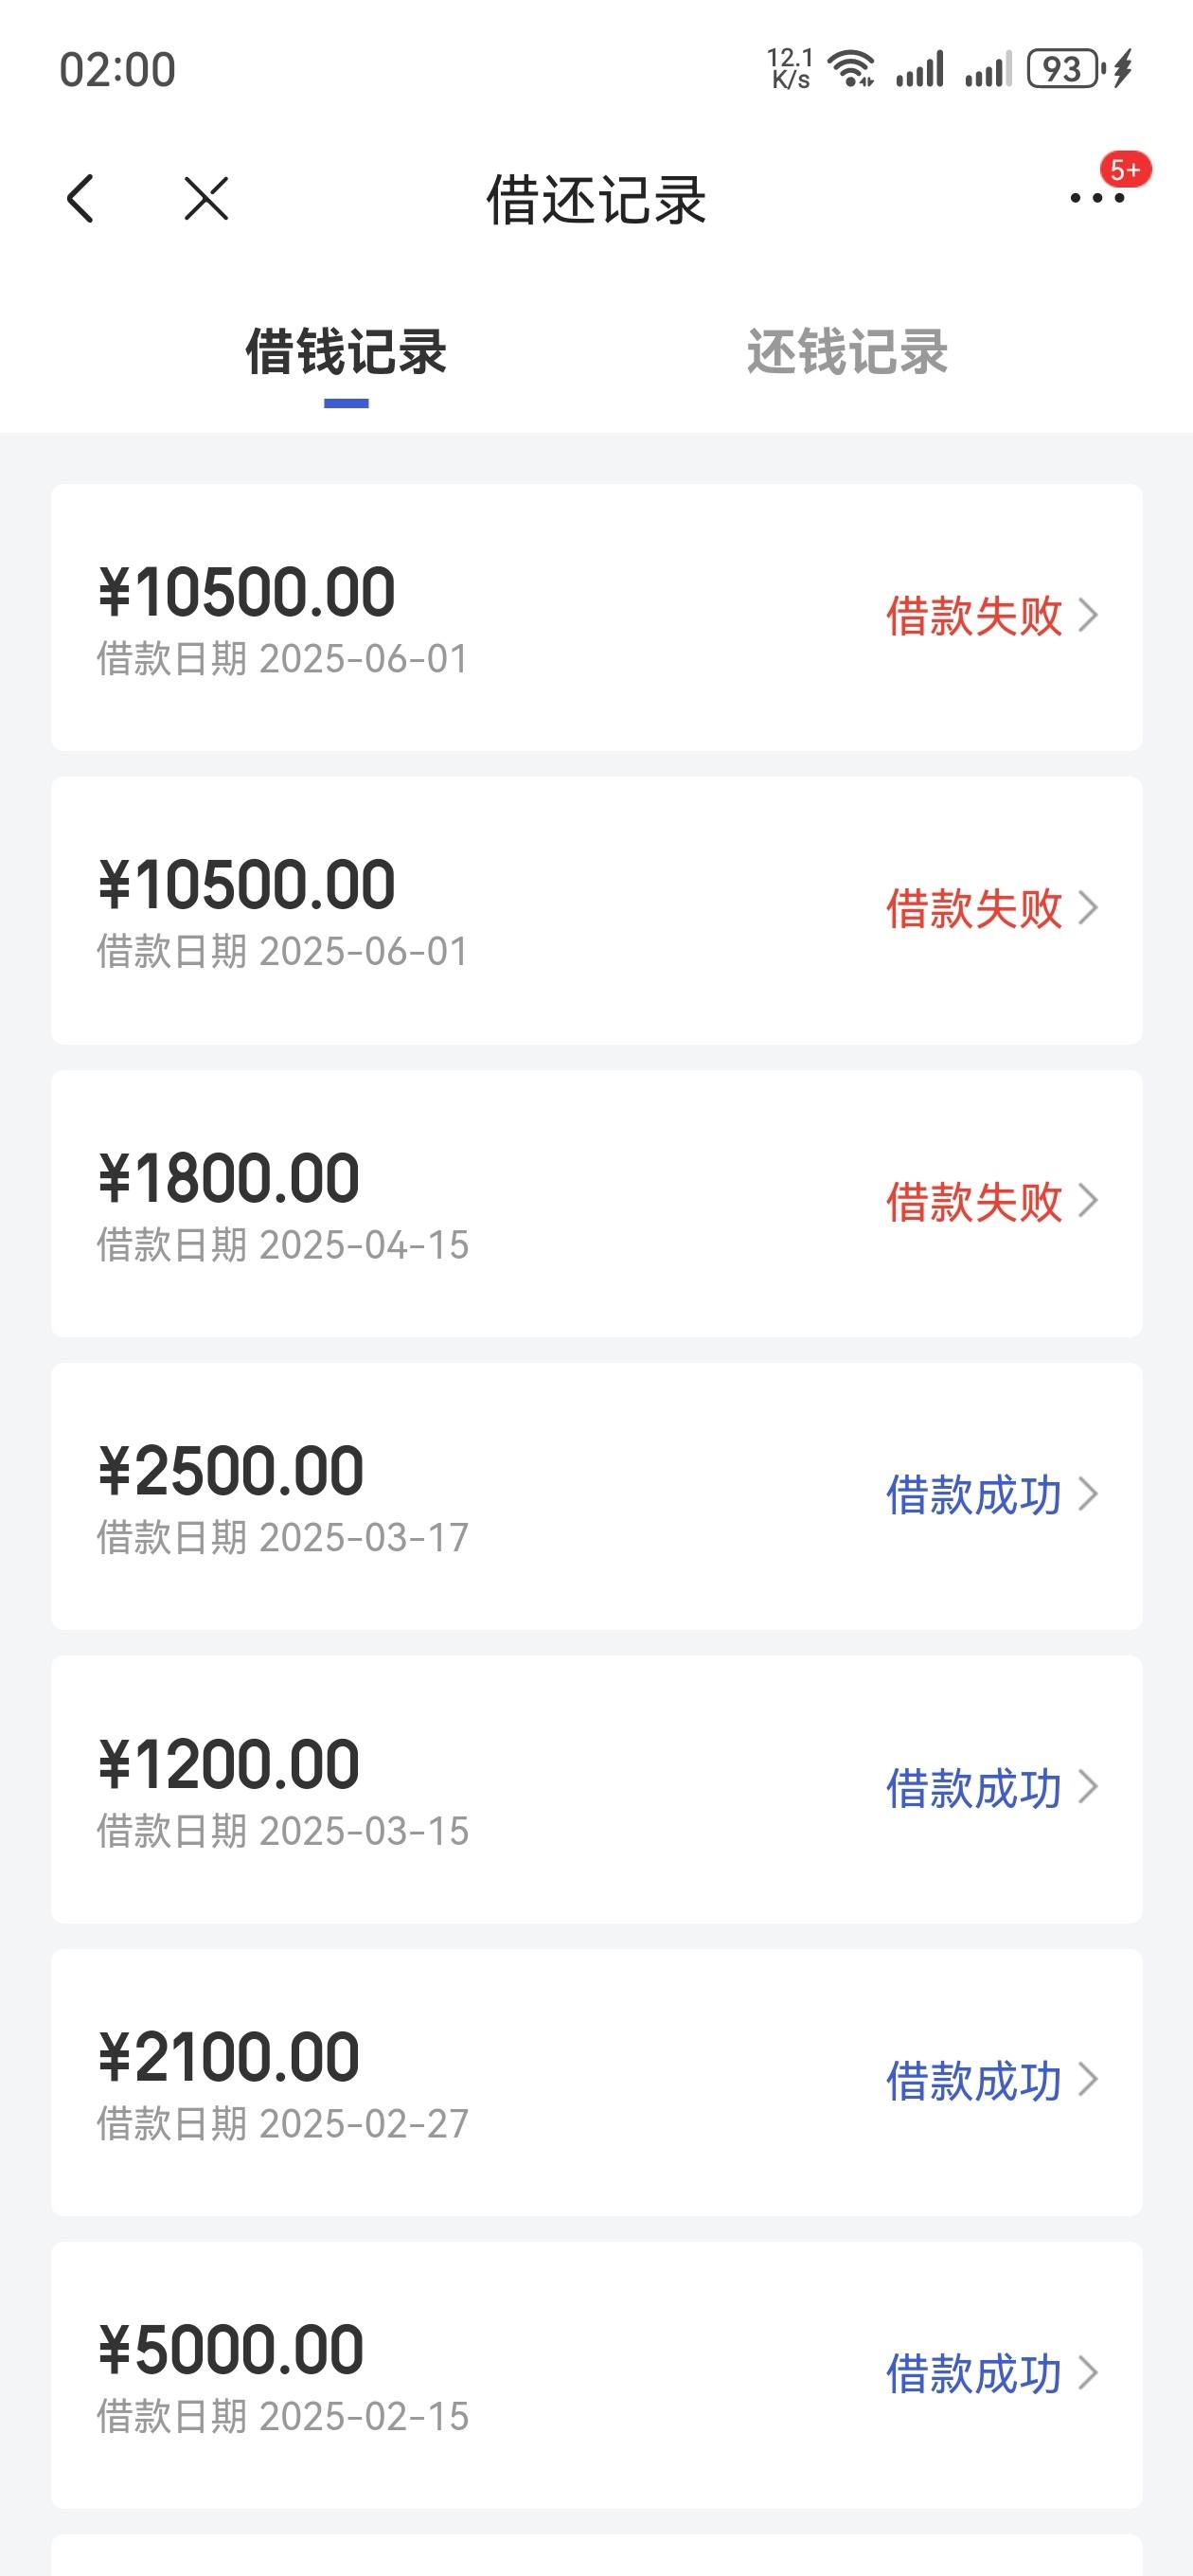Expand chevron for ¥2500.00 loan

point(1088,1494)
